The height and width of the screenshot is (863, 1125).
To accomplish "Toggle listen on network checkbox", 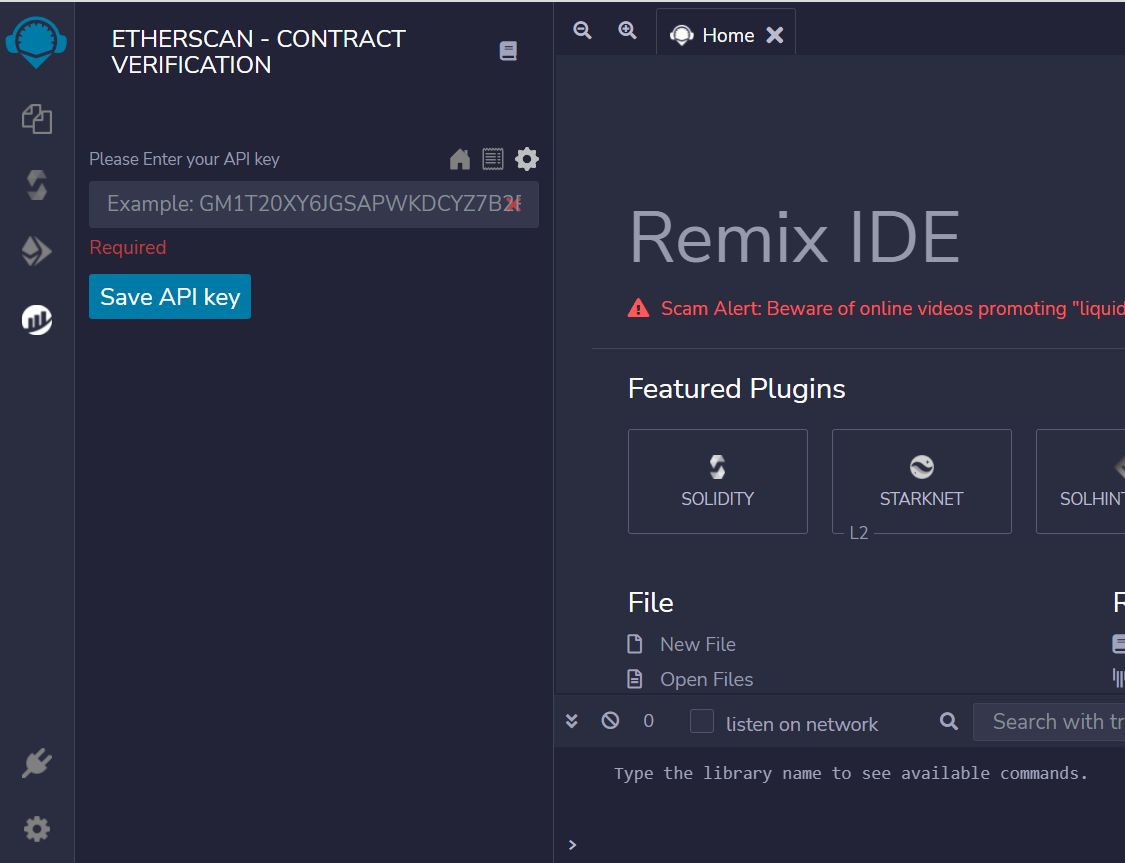I will [x=702, y=721].
